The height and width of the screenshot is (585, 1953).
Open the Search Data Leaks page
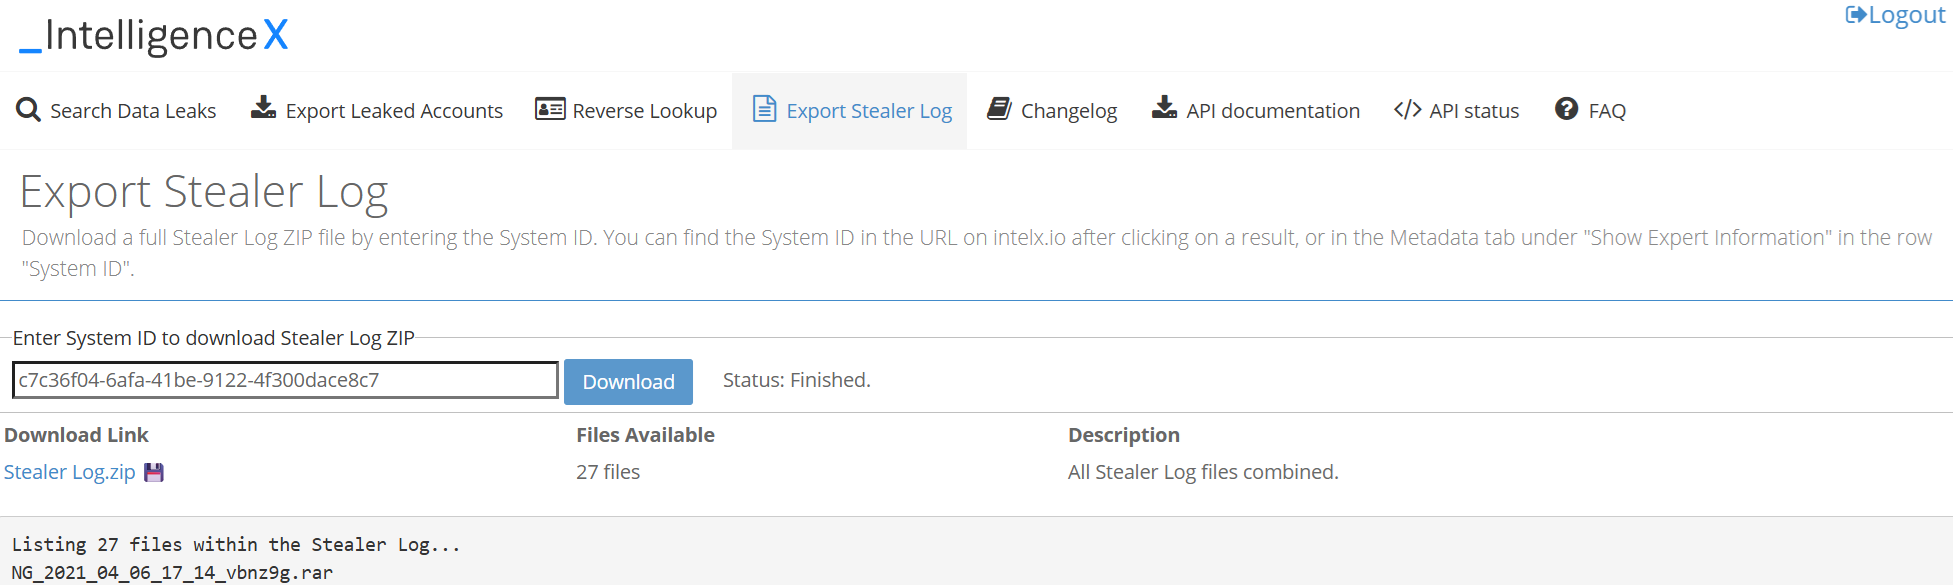tap(133, 111)
